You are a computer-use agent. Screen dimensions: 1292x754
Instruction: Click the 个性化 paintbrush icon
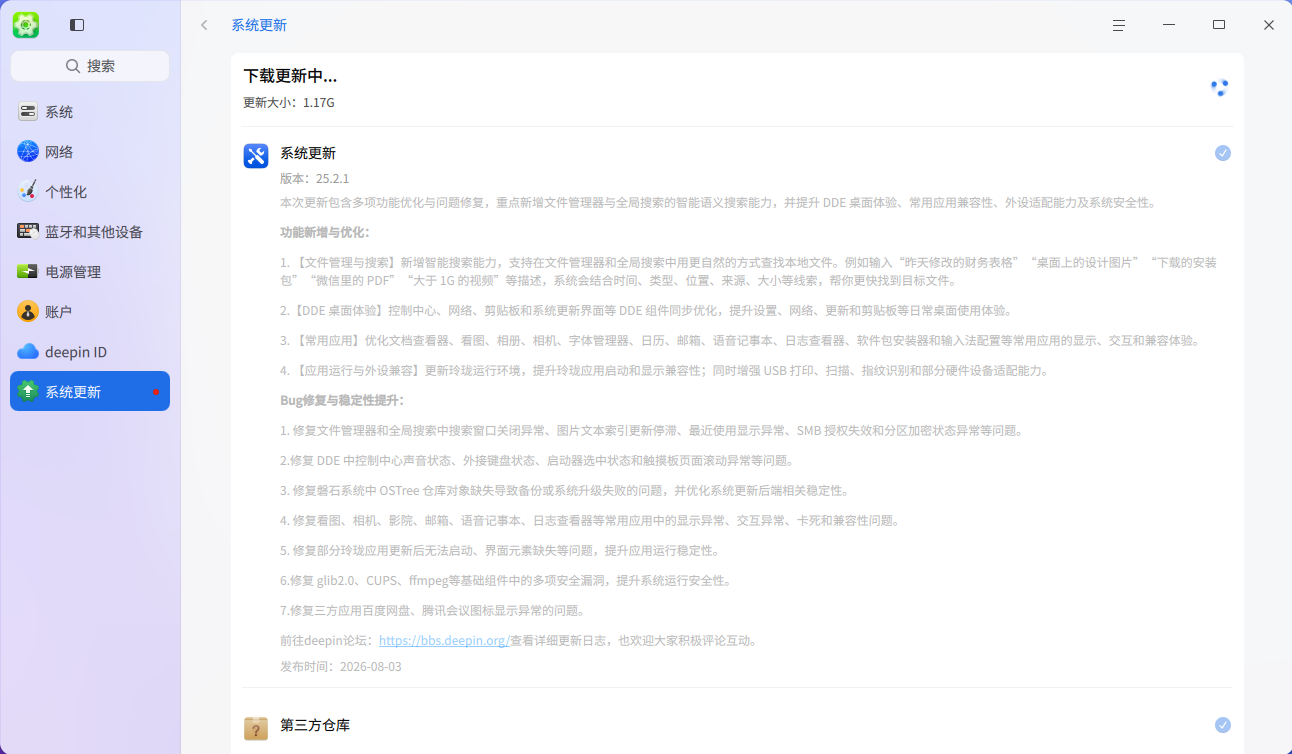pos(28,192)
